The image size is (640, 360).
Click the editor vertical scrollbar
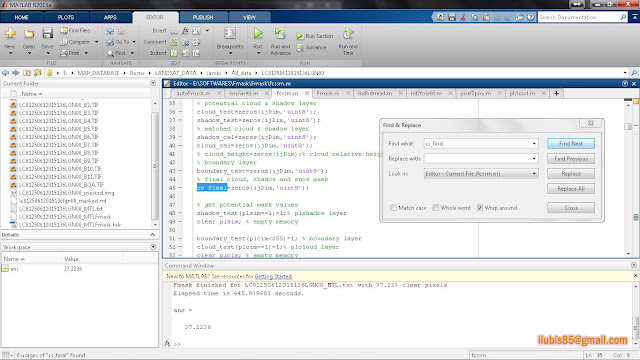pyautogui.click(x=628, y=178)
